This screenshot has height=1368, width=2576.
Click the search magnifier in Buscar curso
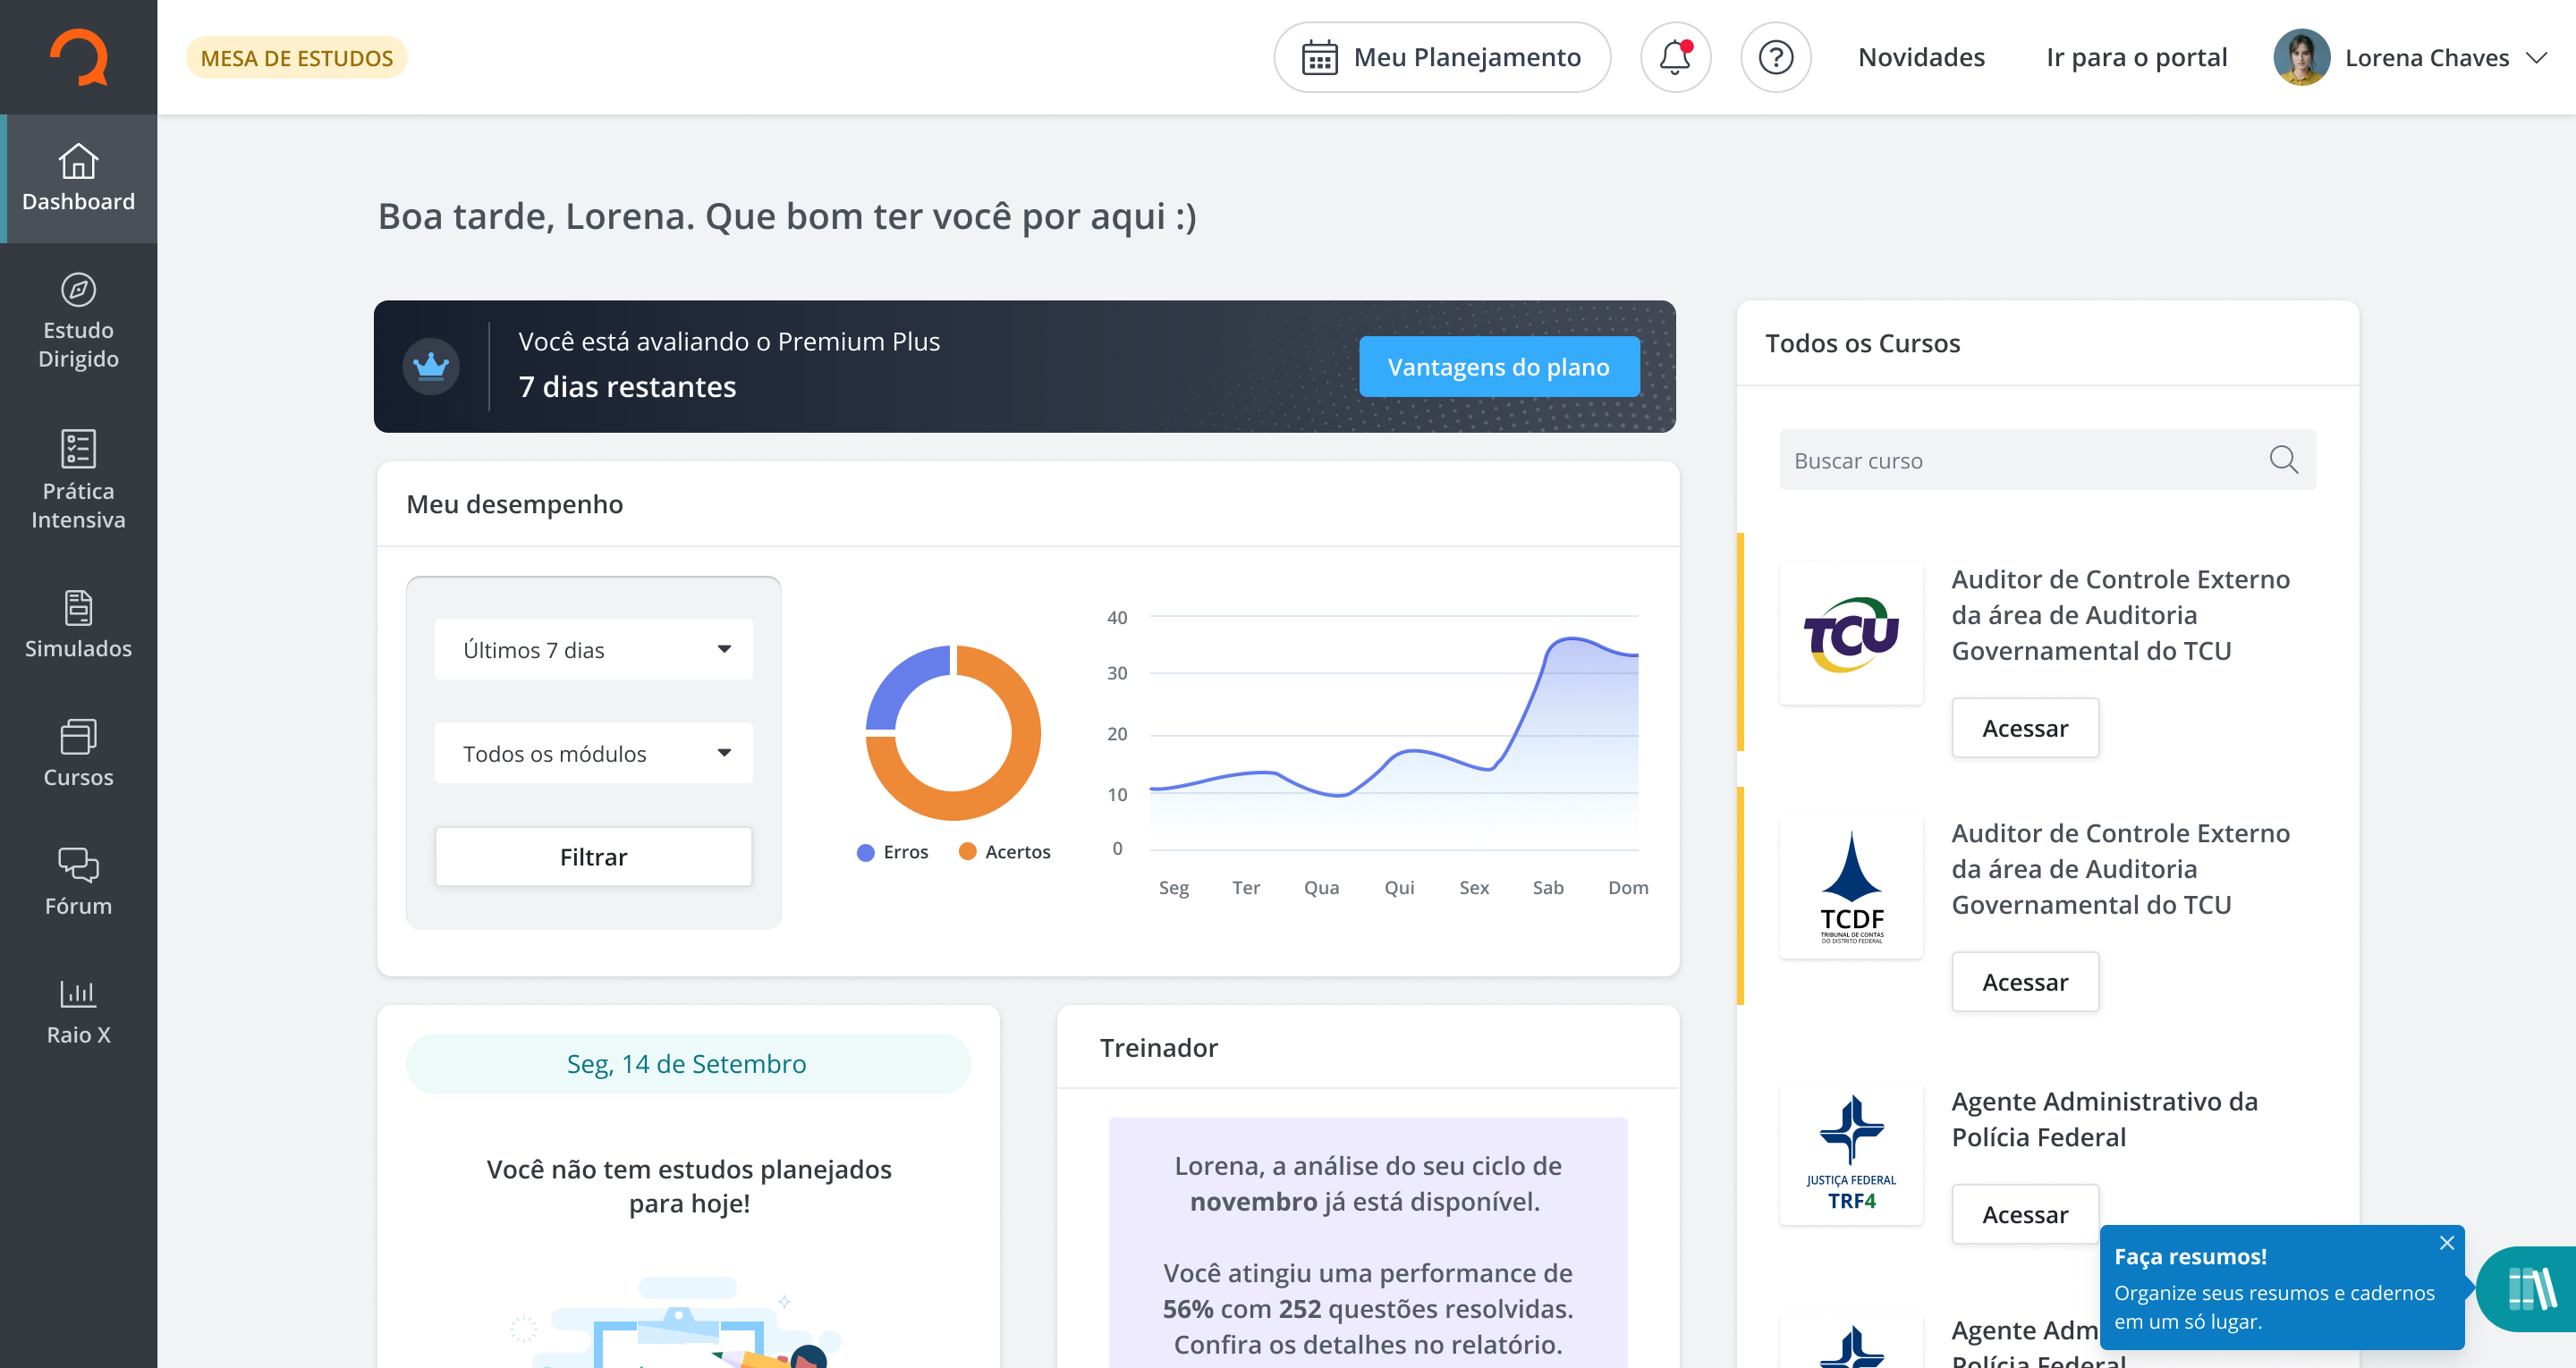point(2283,460)
